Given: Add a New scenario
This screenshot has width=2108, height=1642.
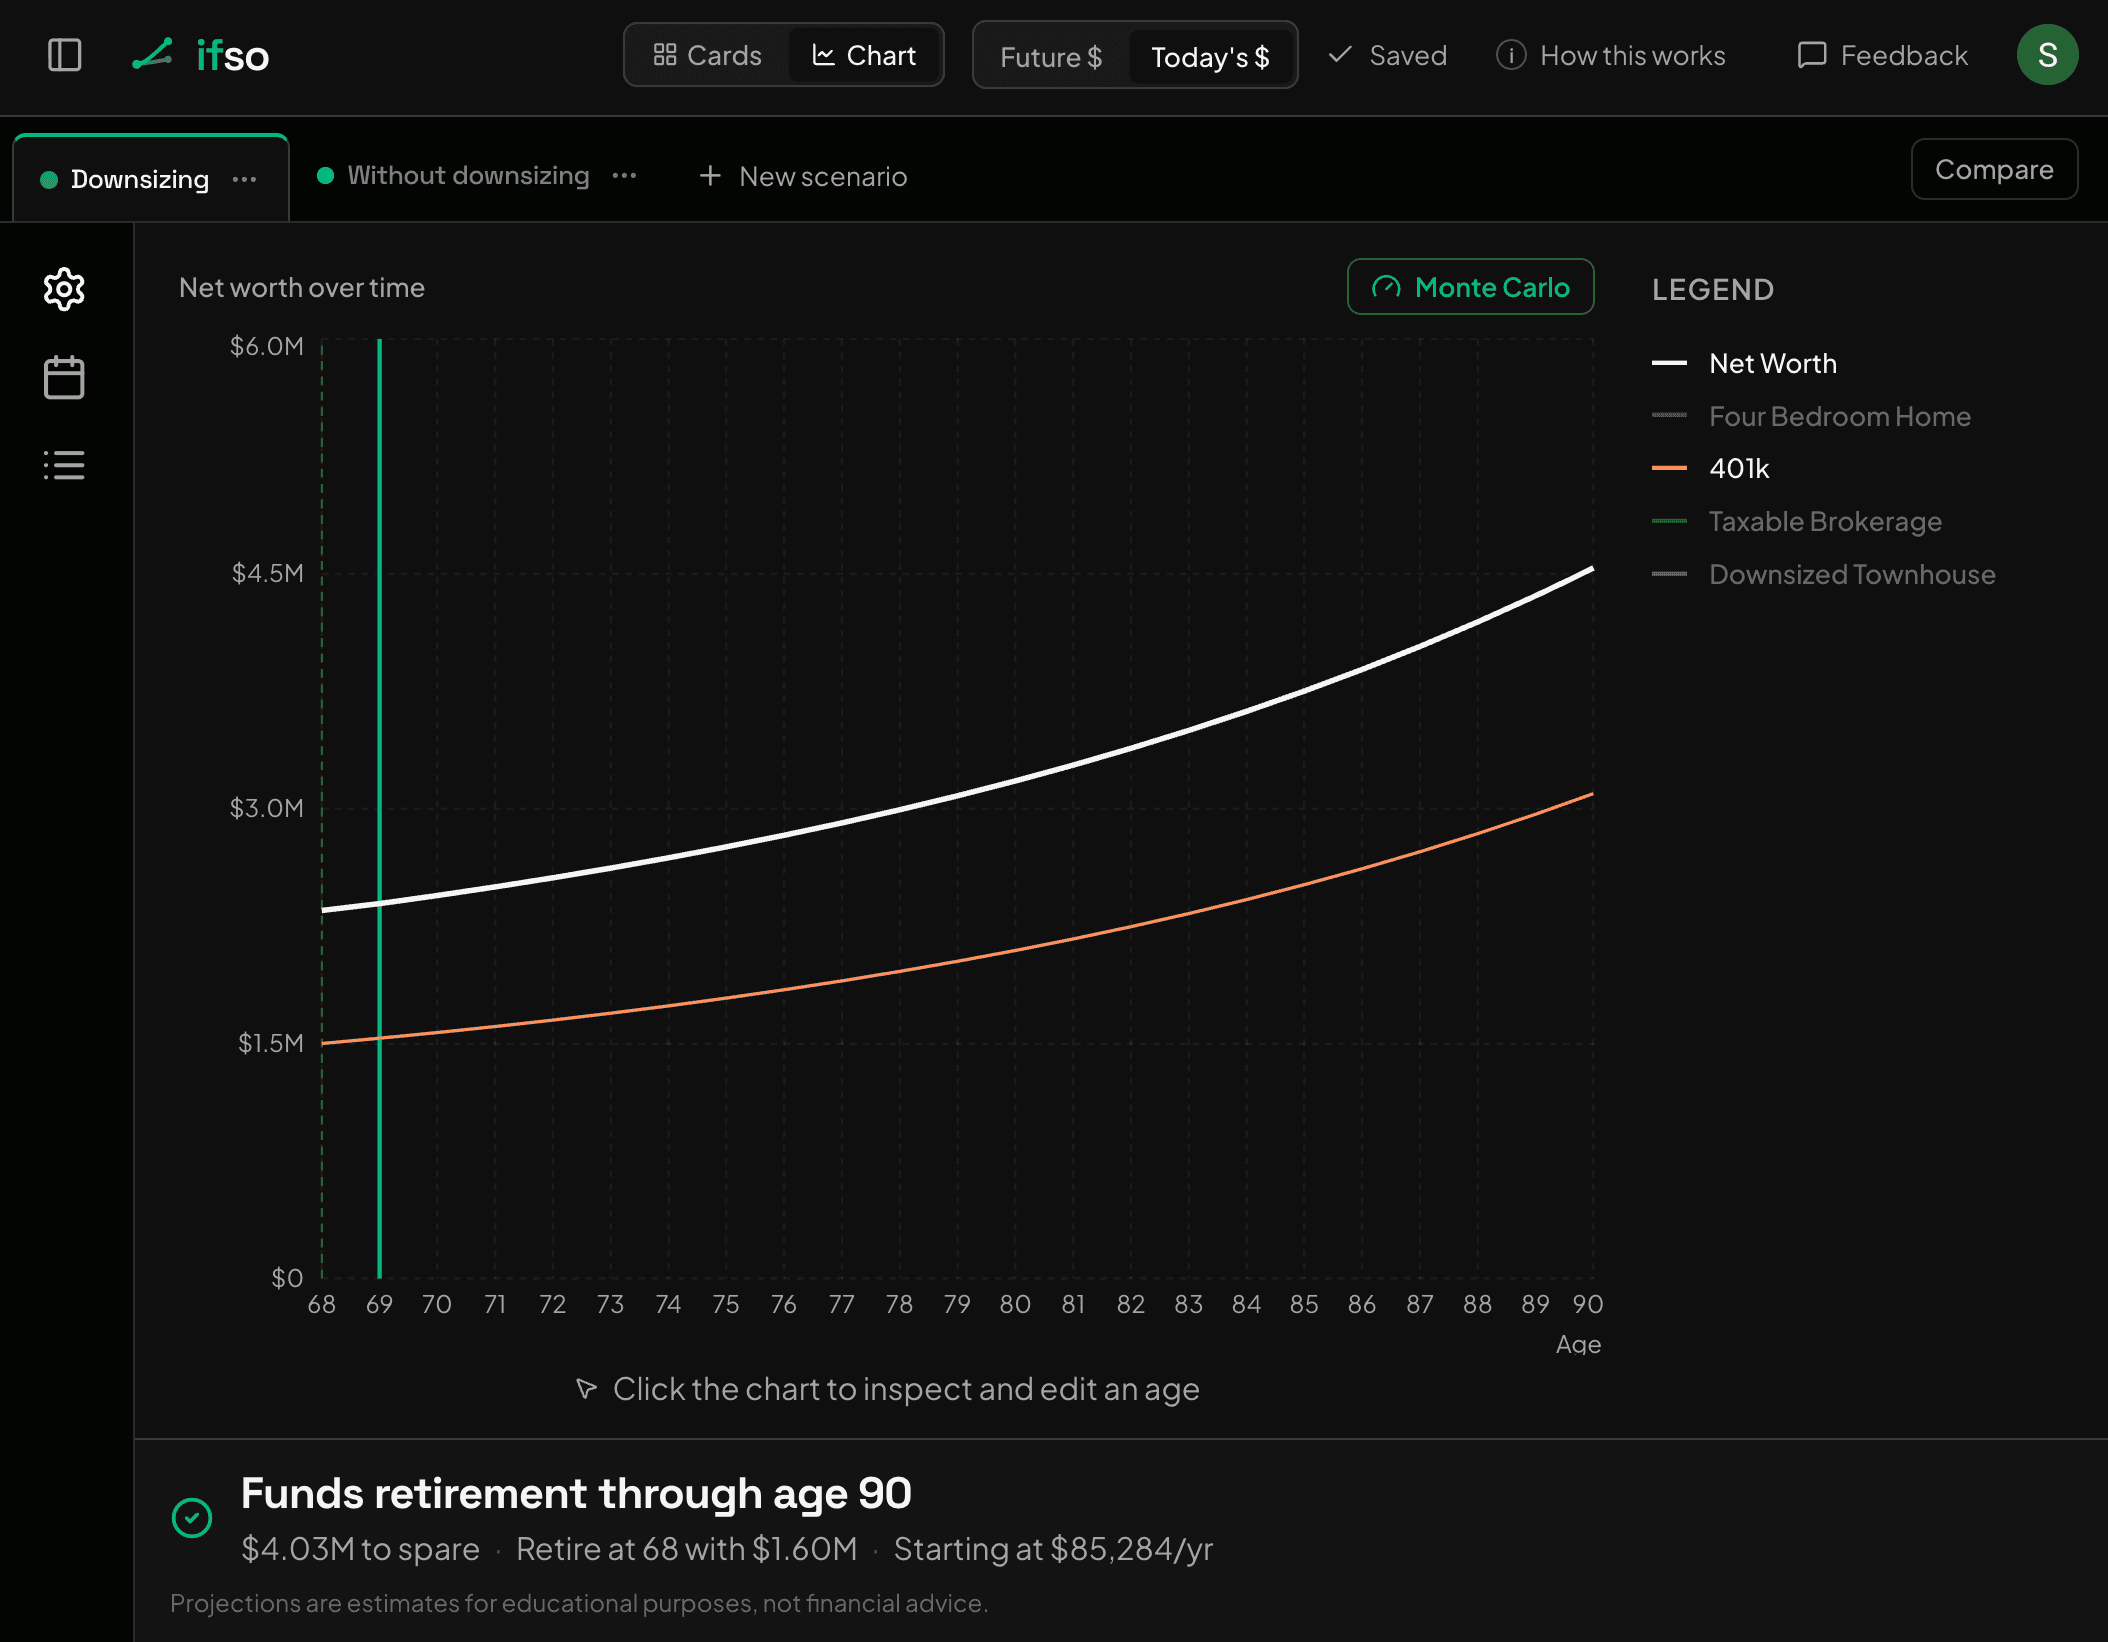Looking at the screenshot, I should tap(803, 176).
